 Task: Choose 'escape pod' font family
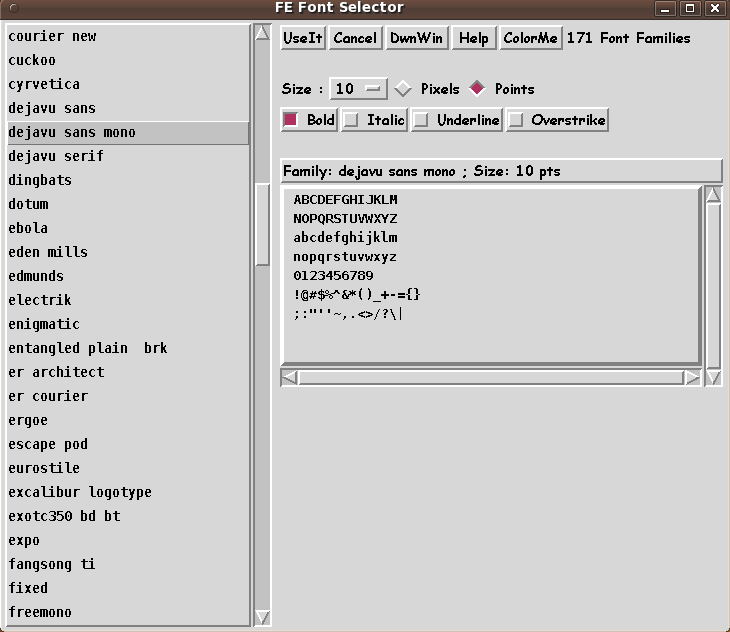pyautogui.click(x=128, y=444)
